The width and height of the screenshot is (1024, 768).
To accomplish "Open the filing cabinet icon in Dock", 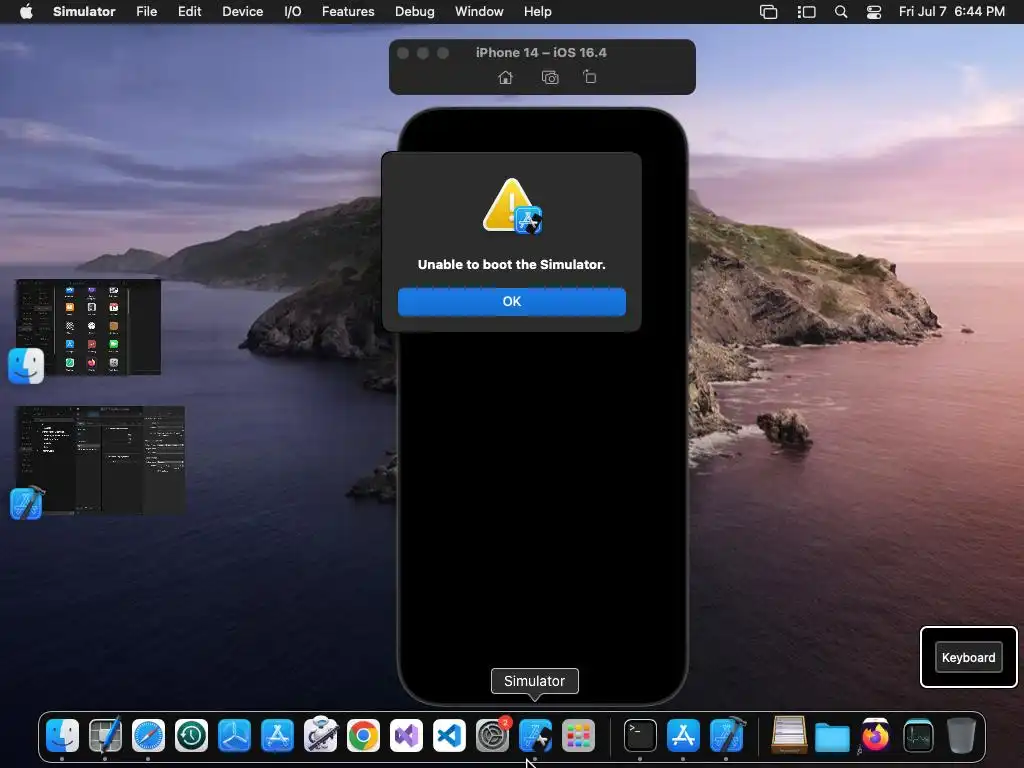I will 789,735.
